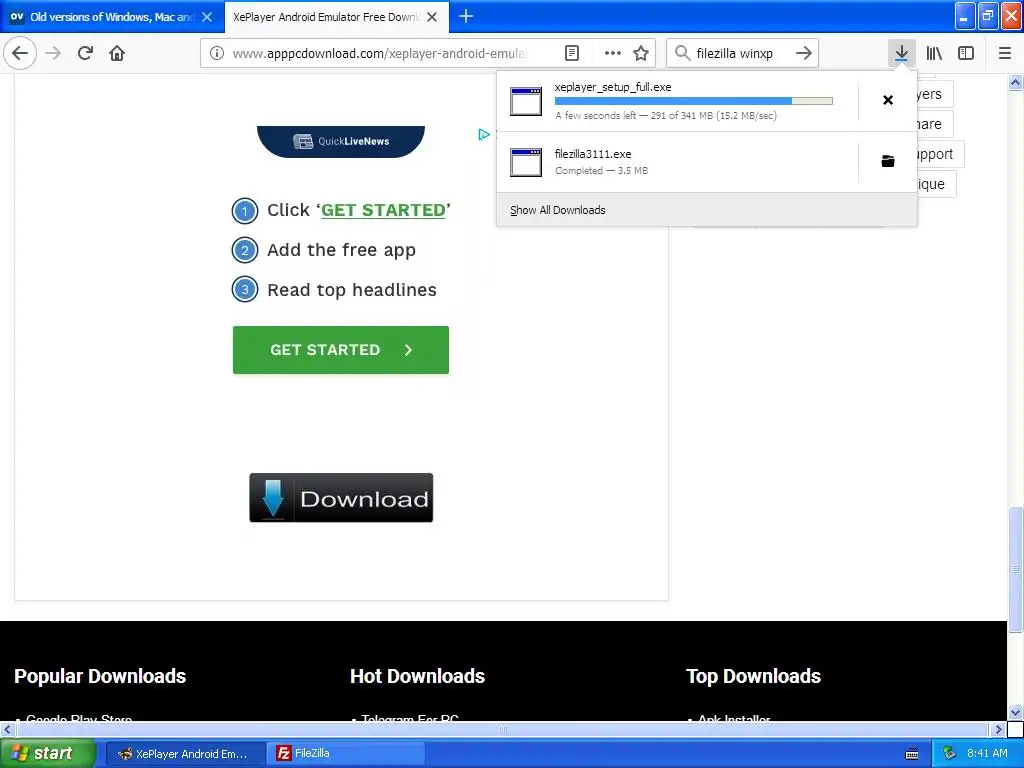The image size is (1024, 768).
Task: Open the Firefox hamburger menu
Action: click(x=1004, y=53)
